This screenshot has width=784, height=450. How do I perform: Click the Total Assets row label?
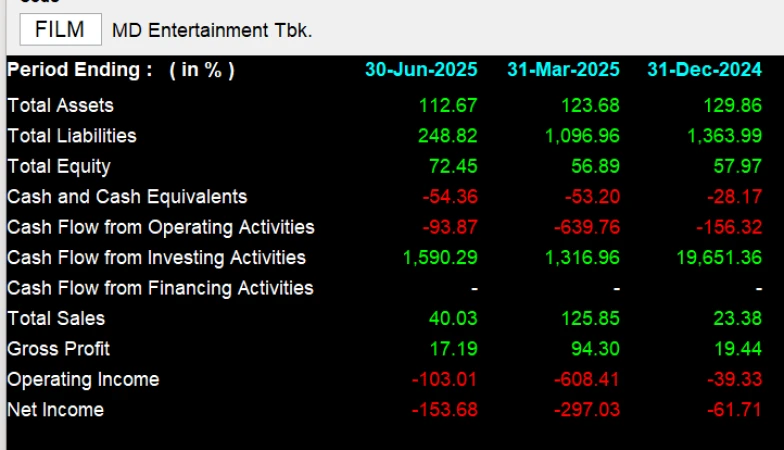[x=60, y=105]
